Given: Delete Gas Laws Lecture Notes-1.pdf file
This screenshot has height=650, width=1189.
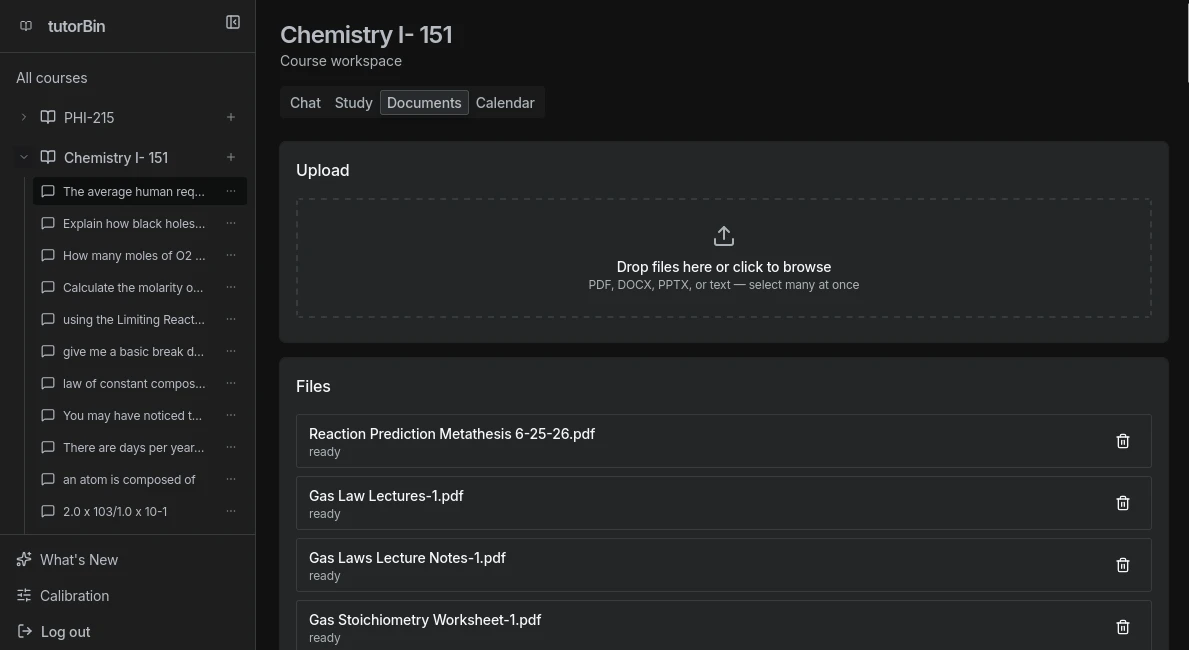Looking at the screenshot, I should pos(1123,565).
